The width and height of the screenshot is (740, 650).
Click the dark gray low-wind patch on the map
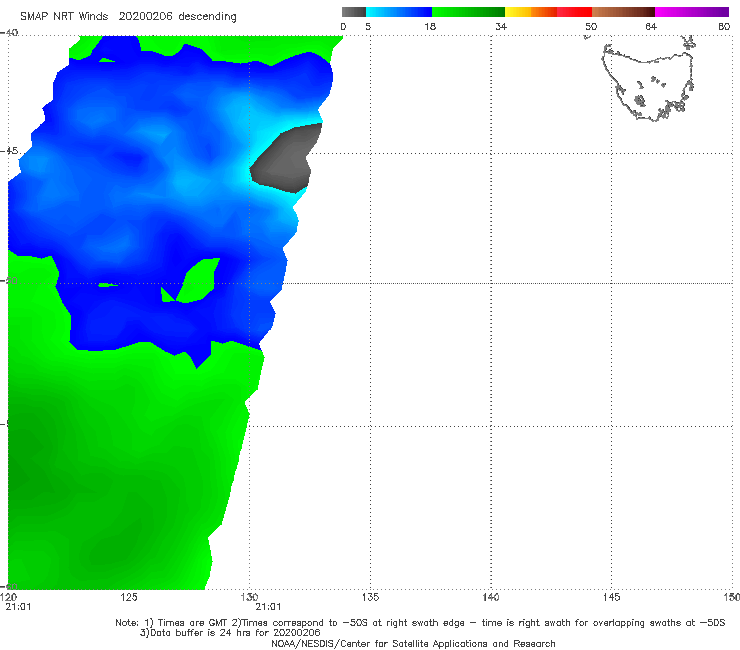coord(286,158)
